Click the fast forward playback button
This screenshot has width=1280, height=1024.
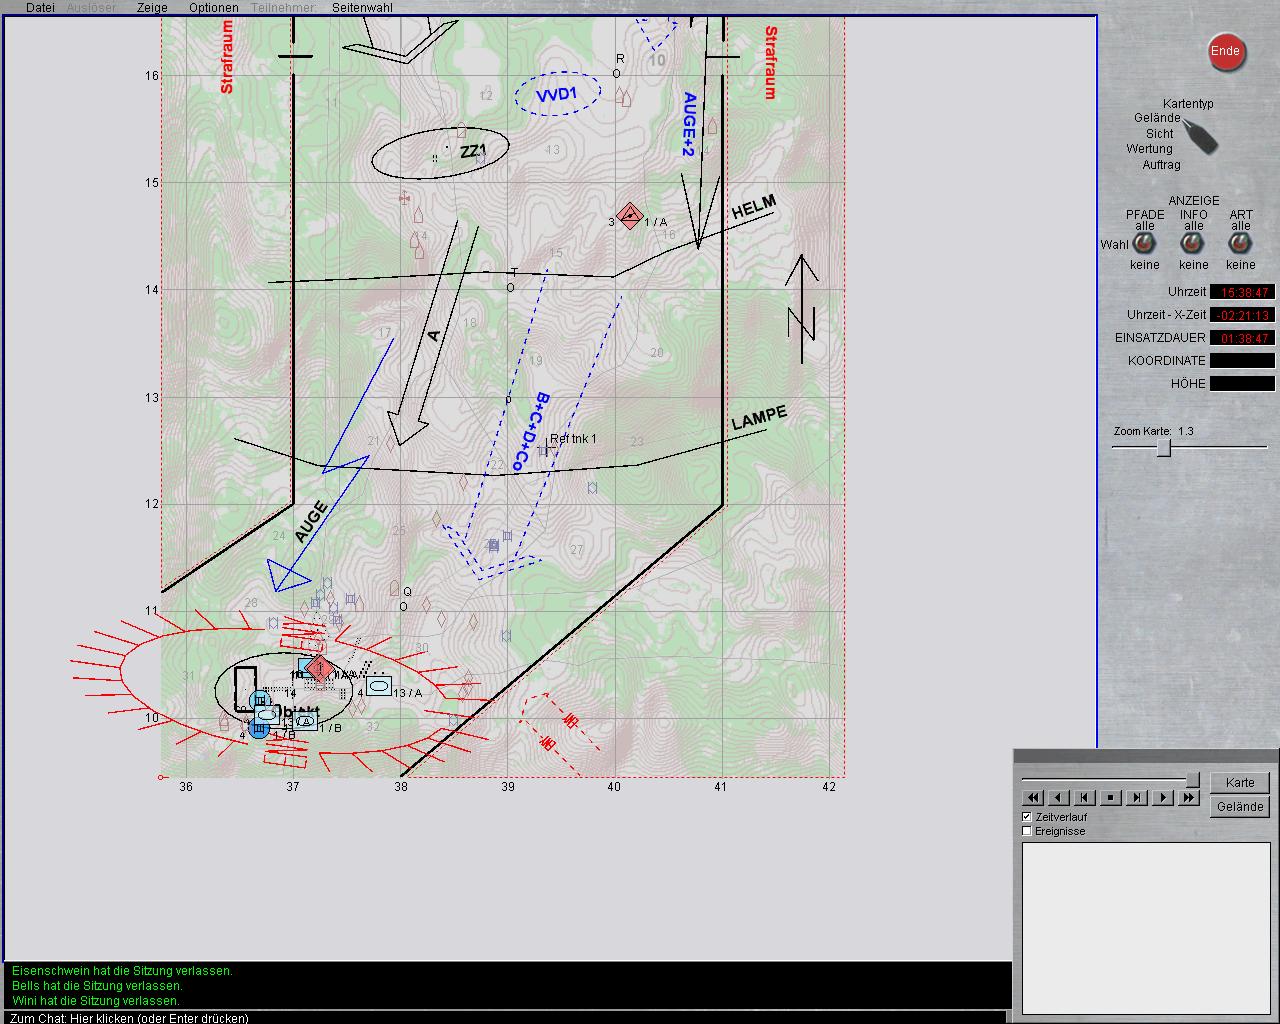pos(1189,798)
